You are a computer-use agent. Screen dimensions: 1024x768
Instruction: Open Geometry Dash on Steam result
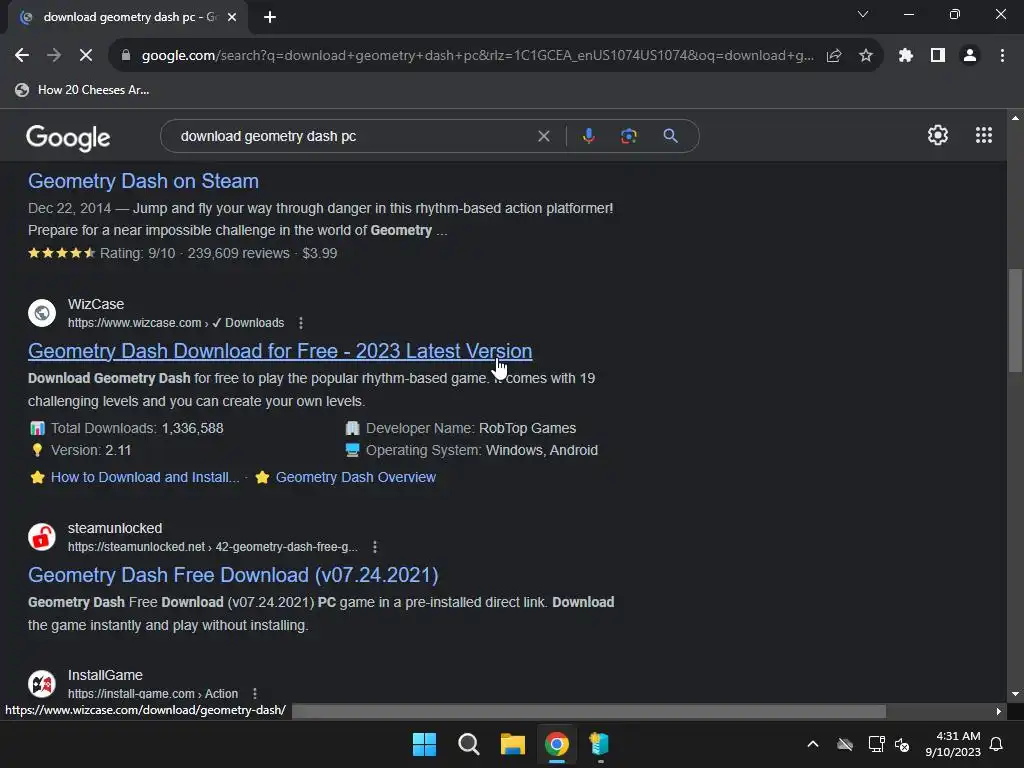click(x=143, y=181)
